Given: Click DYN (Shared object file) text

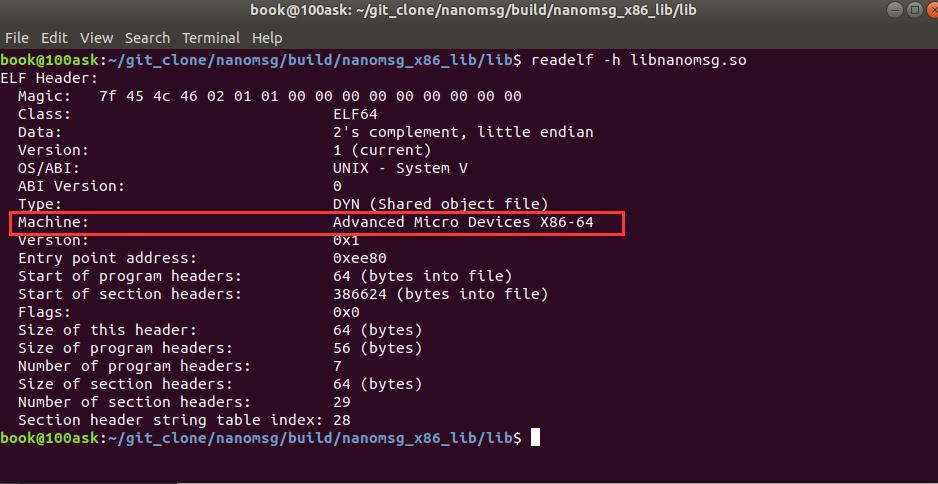Looking at the screenshot, I should pos(440,205).
